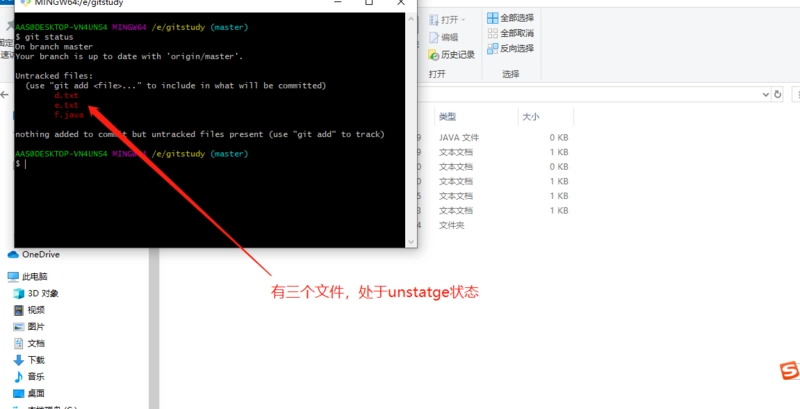Open the address bar history dropdown
Viewport: 800px width, 409px height.
coord(765,94)
